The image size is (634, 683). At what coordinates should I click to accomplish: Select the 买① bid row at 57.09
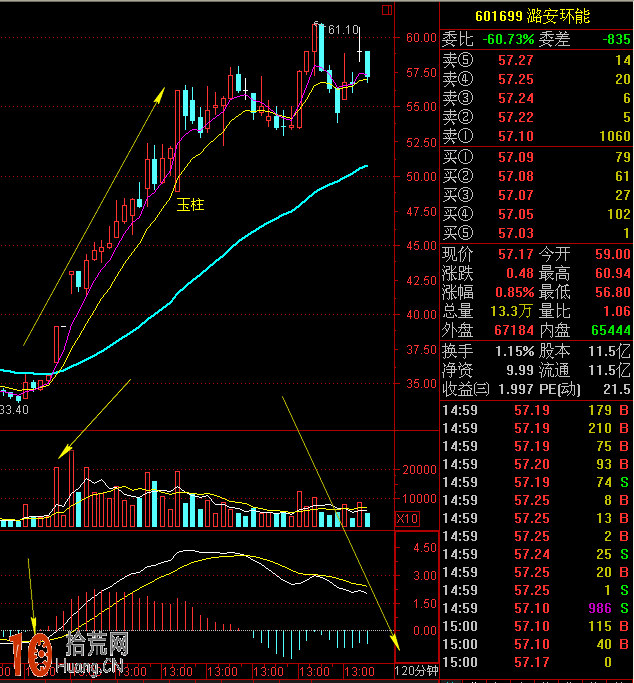[536, 157]
